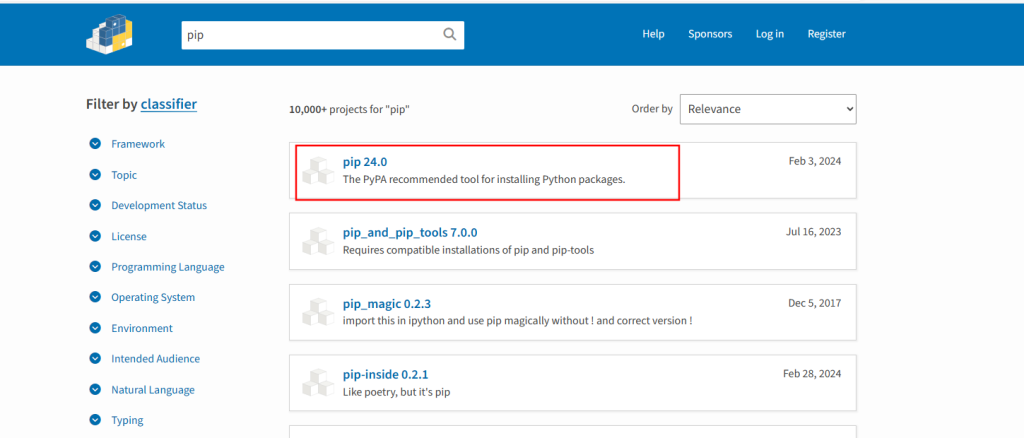Click the magnifying glass search icon
1024x438 pixels.
click(450, 34)
